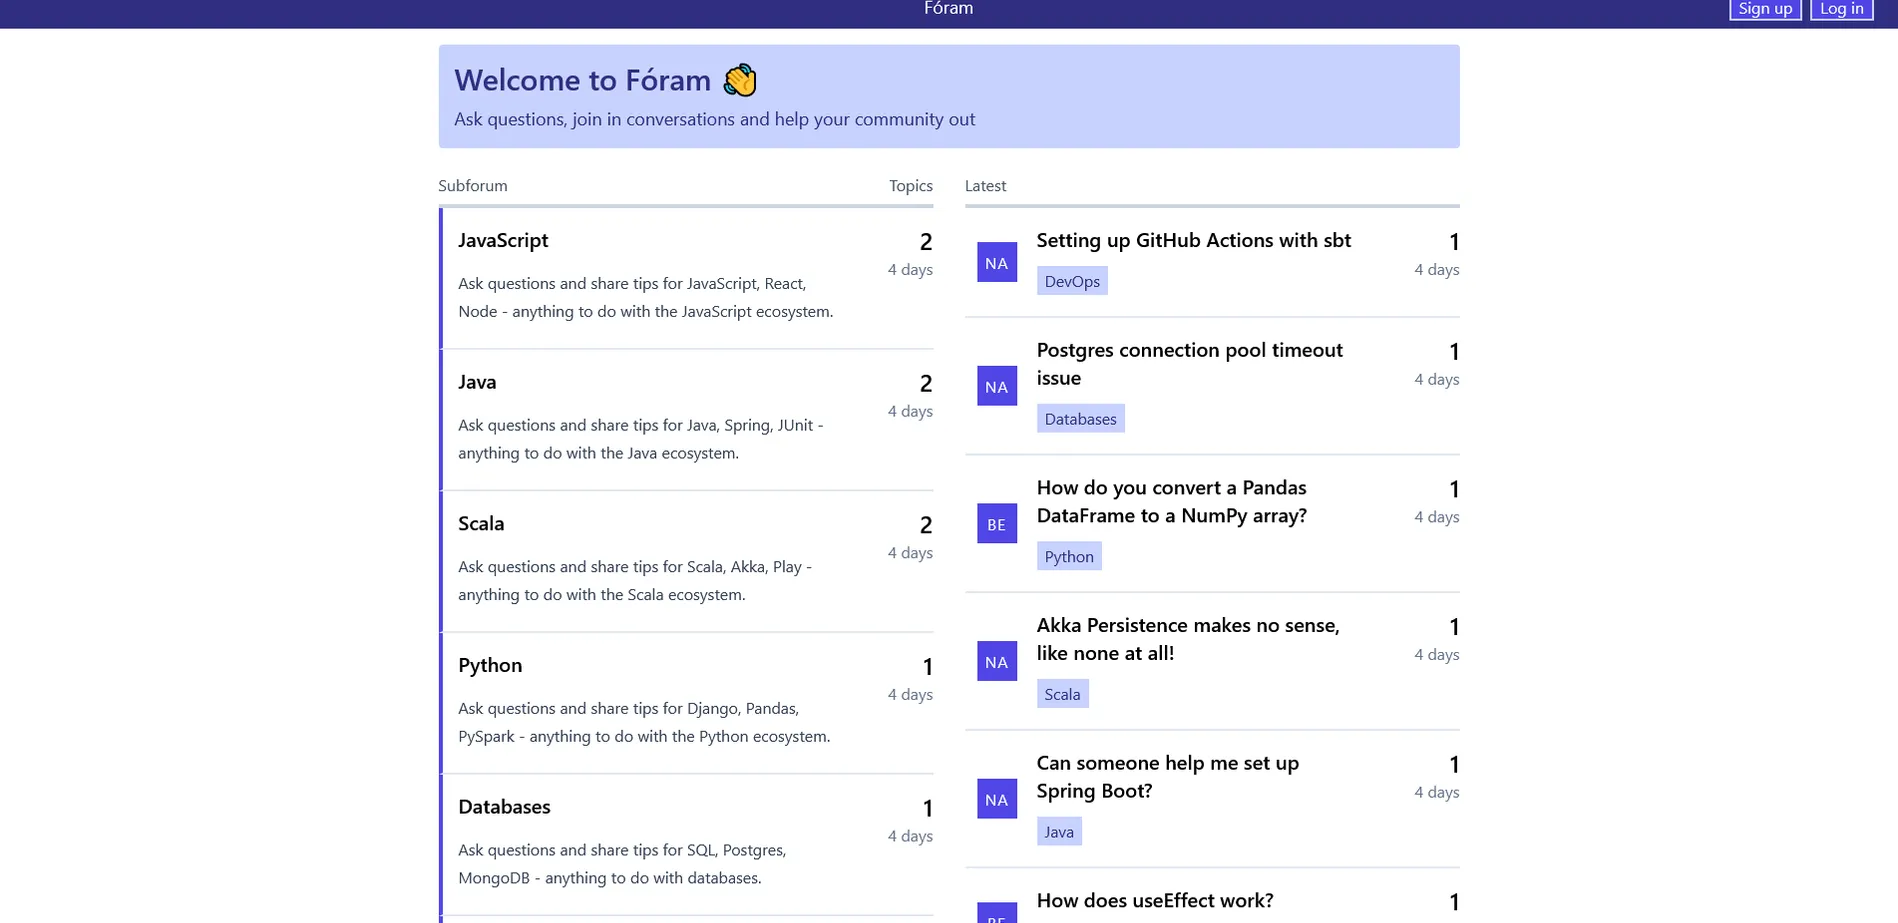
Task: Select the Databases tag badge
Action: pos(1080,418)
